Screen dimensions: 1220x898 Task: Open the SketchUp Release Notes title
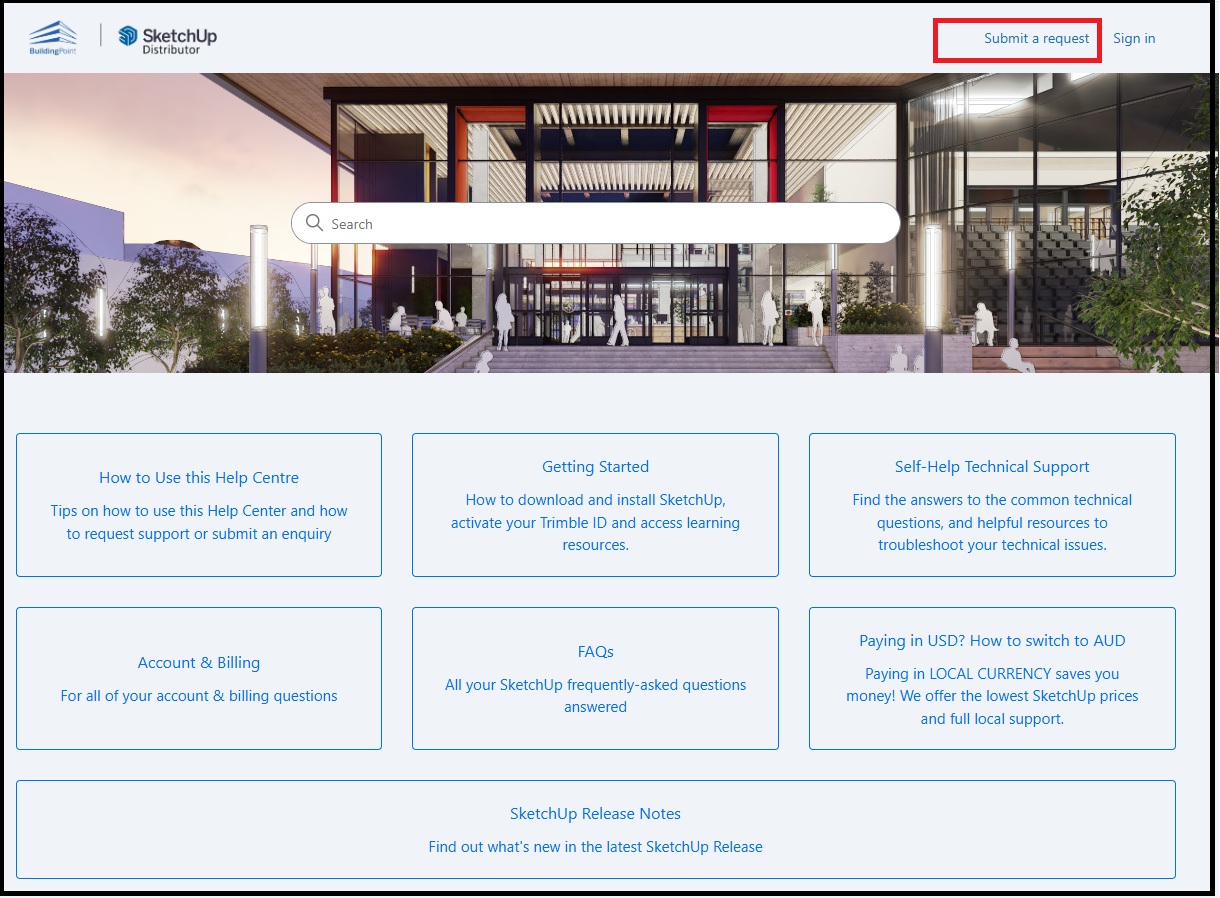click(595, 814)
